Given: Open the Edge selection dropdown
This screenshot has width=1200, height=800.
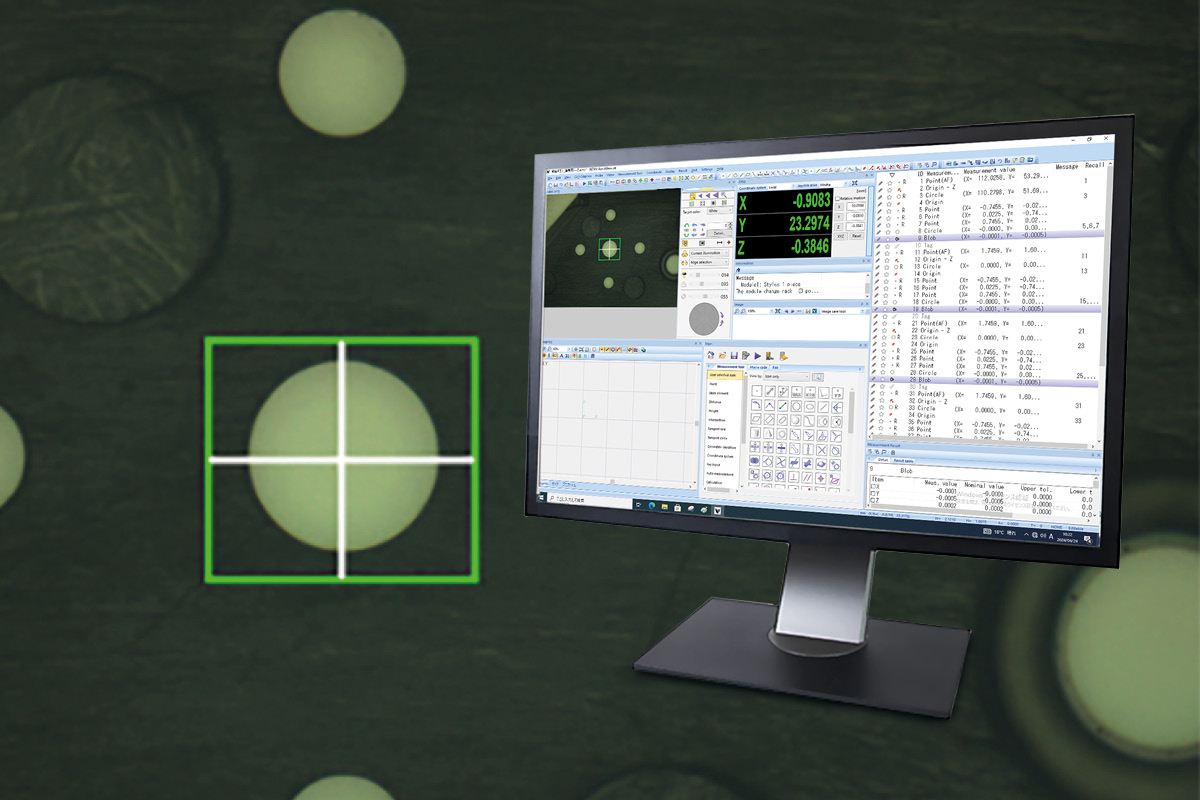Looking at the screenshot, I should (709, 261).
